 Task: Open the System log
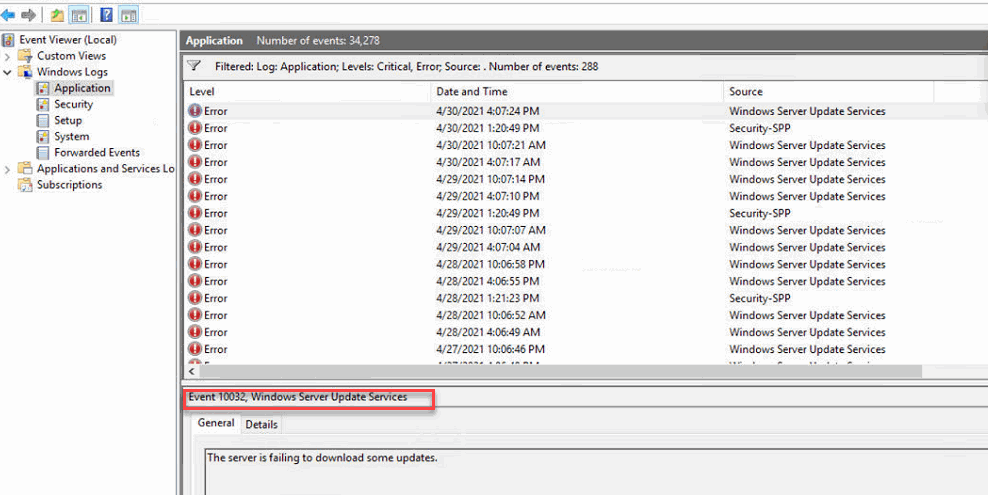pyautogui.click(x=71, y=137)
